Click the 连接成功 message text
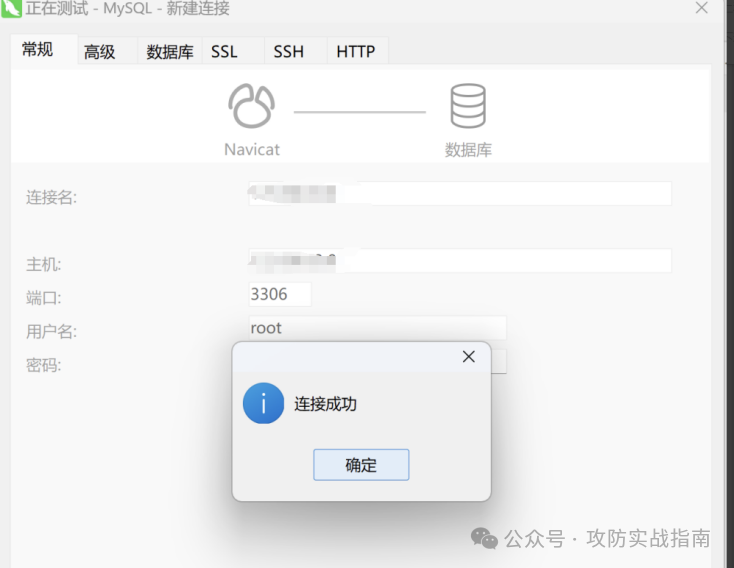Screen dimensions: 734x568 (x=325, y=404)
